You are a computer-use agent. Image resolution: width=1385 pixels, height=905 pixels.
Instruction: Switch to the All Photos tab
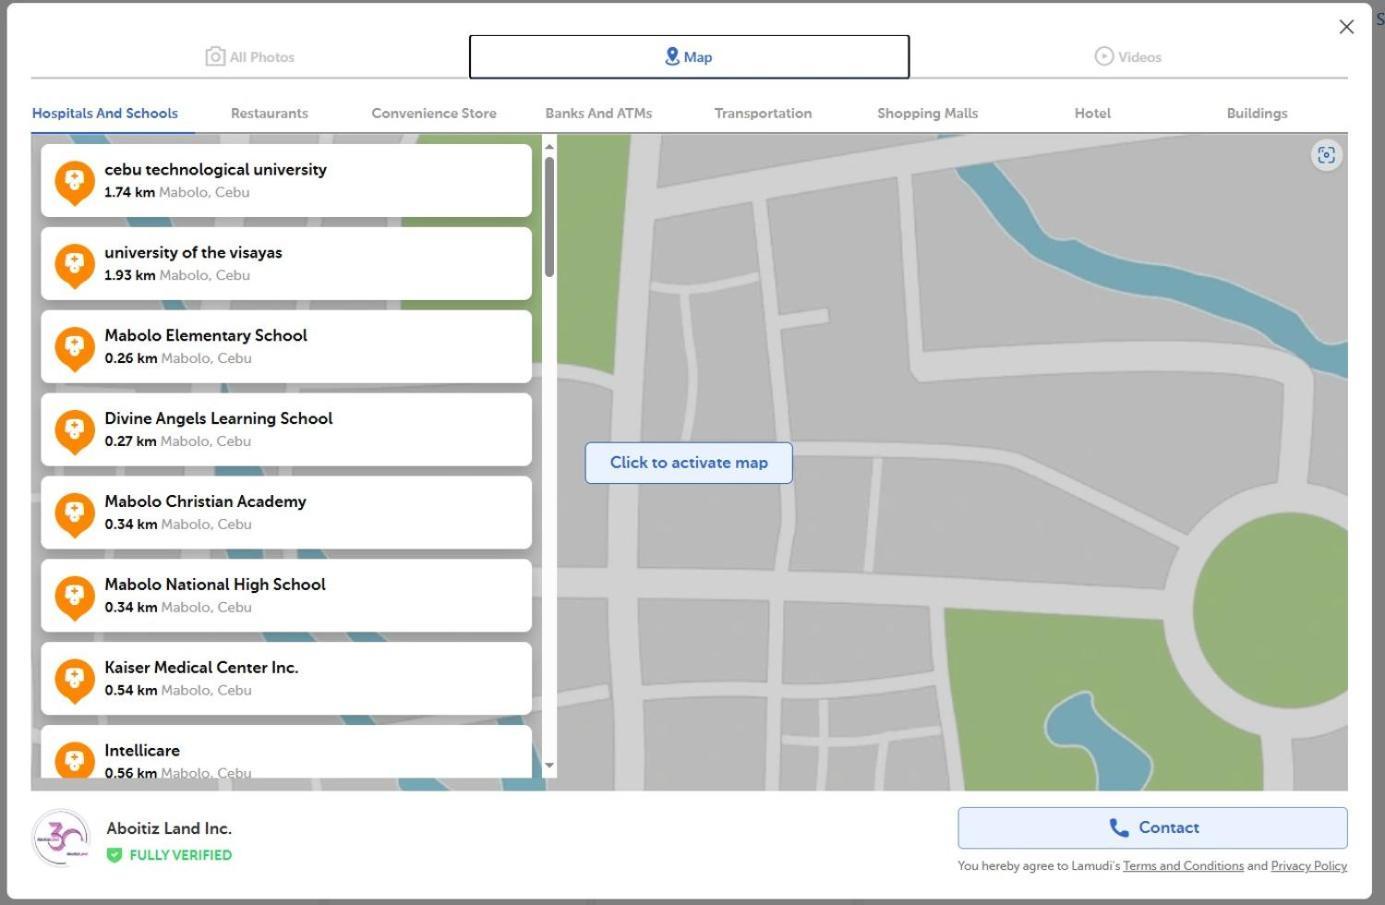(250, 57)
